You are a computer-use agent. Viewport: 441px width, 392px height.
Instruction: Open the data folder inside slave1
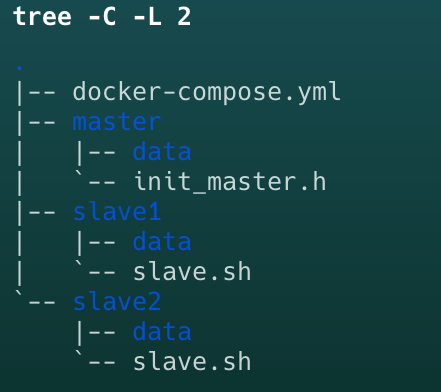point(162,242)
